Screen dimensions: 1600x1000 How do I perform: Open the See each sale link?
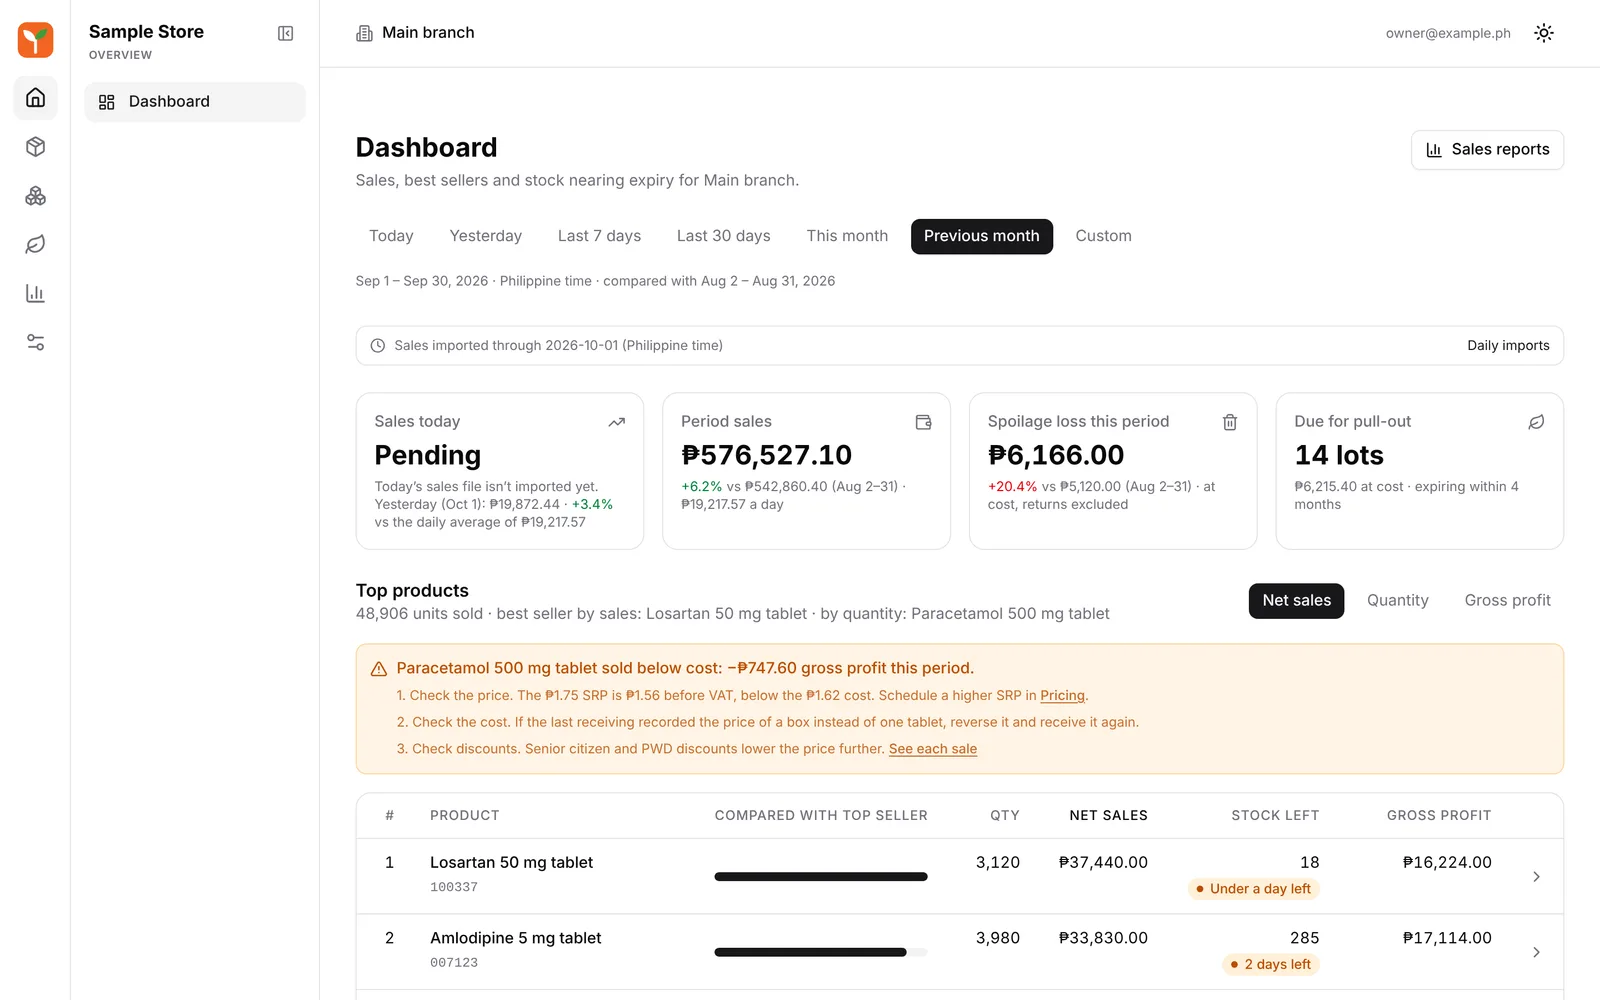coord(933,749)
